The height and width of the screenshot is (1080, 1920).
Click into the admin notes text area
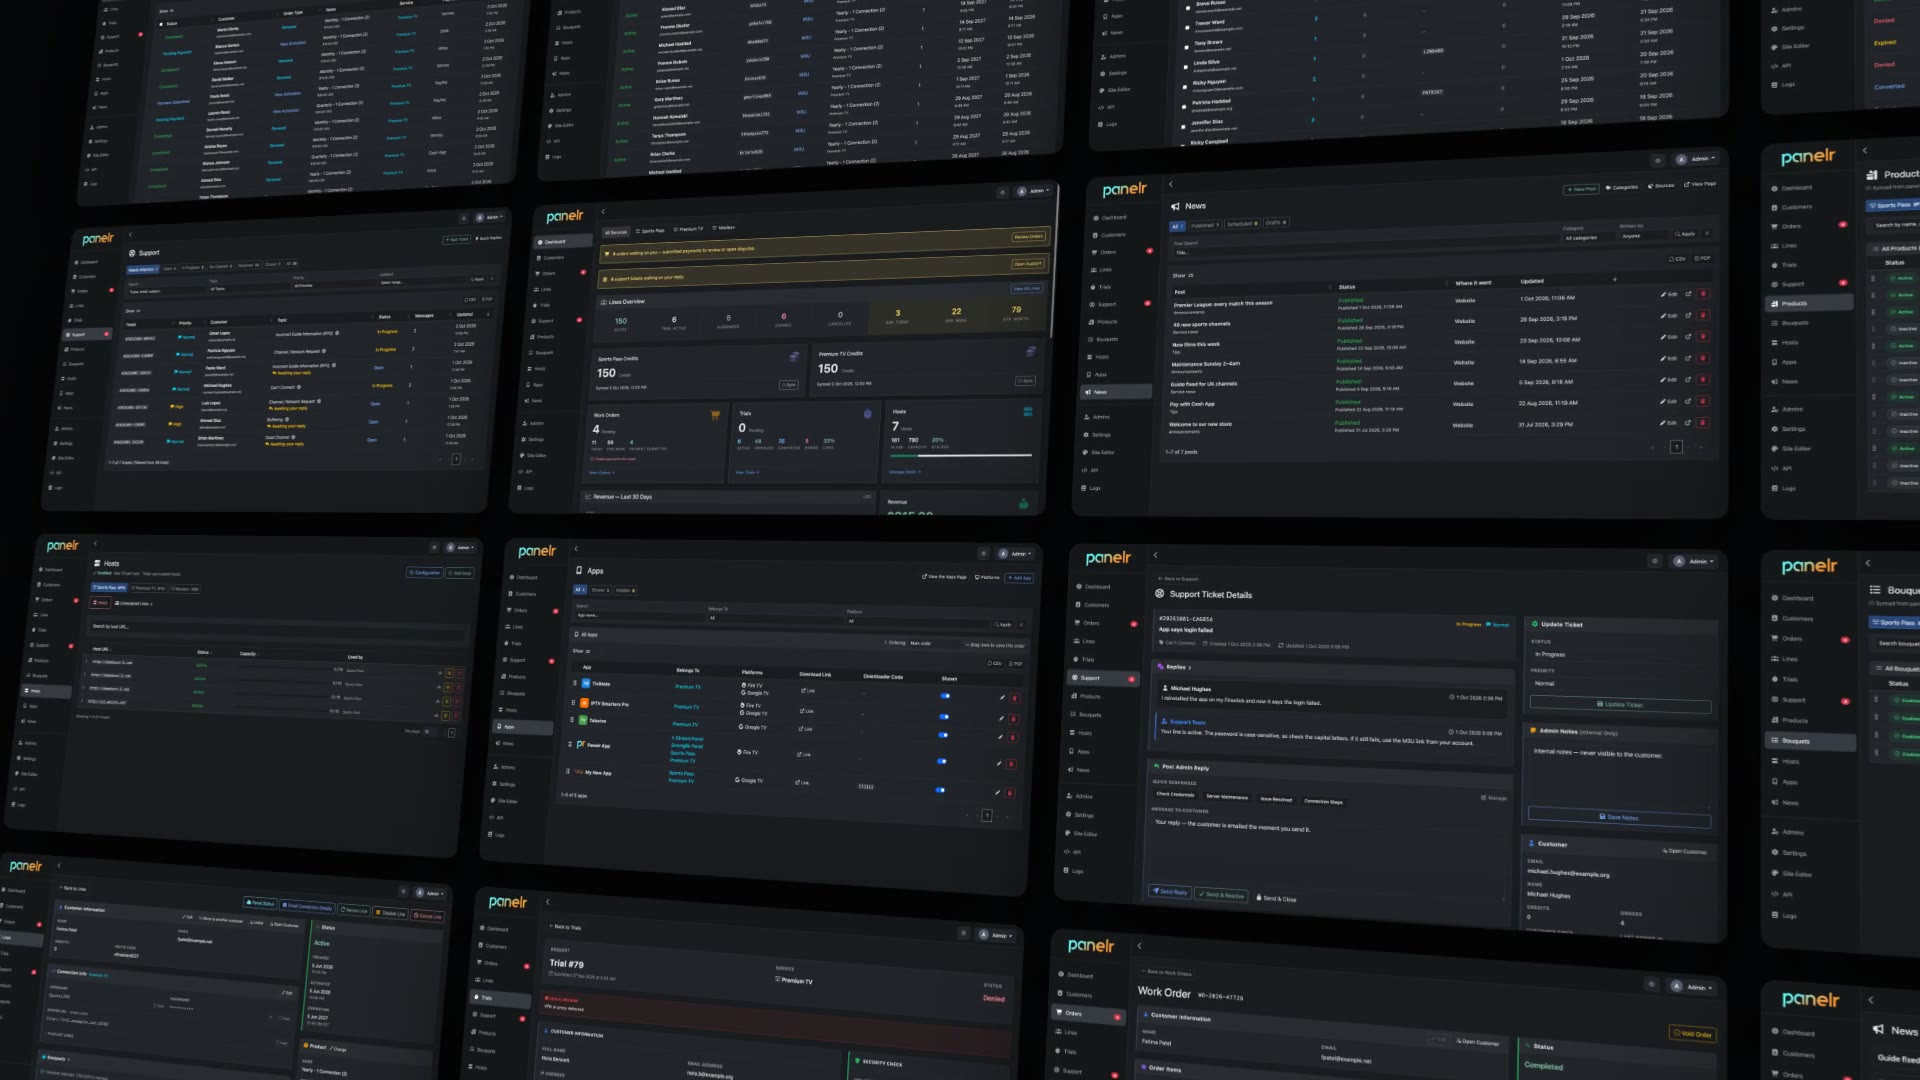pyautogui.click(x=1620, y=775)
